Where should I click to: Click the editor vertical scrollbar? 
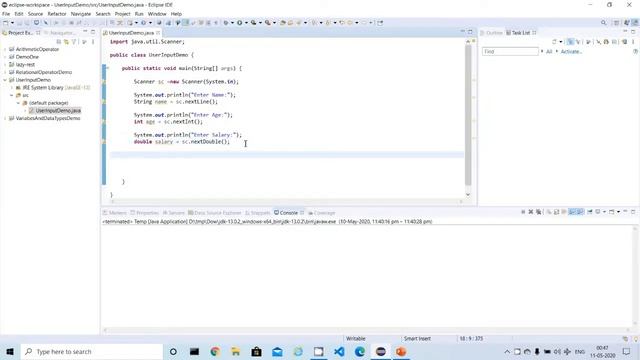pyautogui.click(x=468, y=115)
